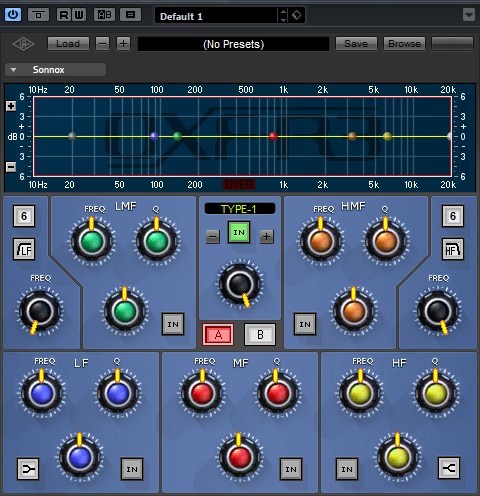
Task: Click the LF Q blue knob
Action: 118,393
